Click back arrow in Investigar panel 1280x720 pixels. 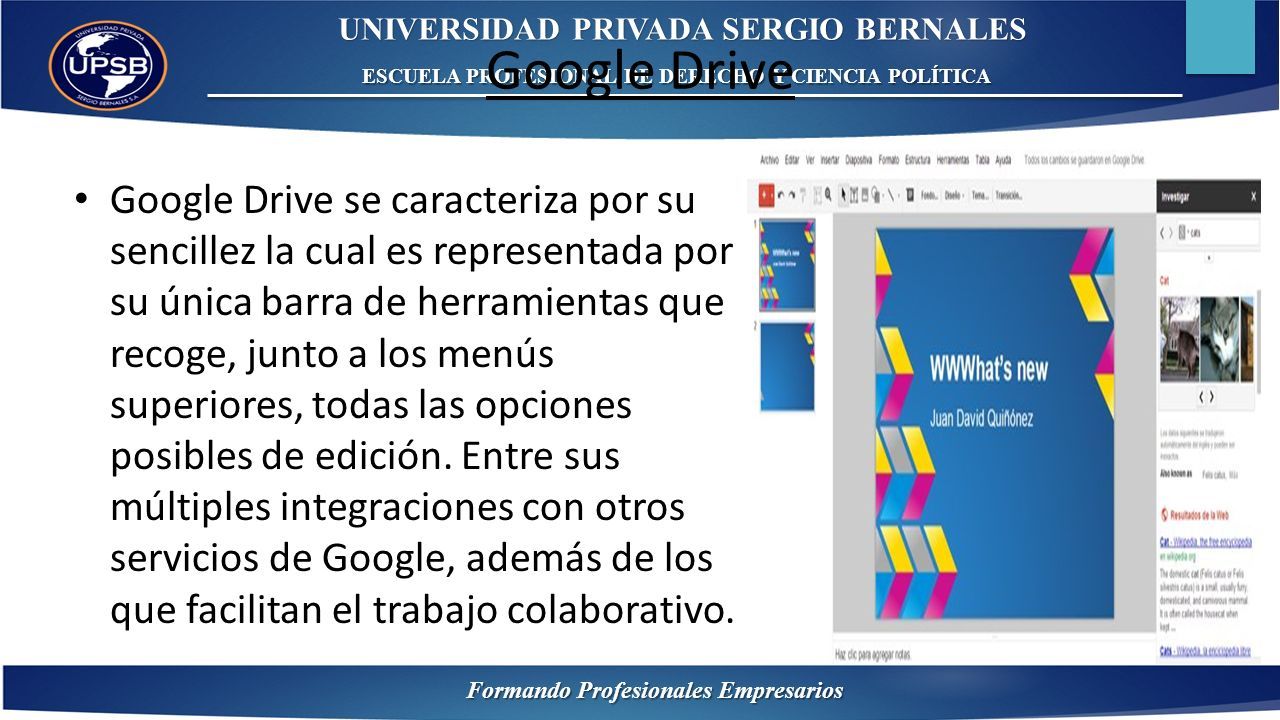(1162, 233)
